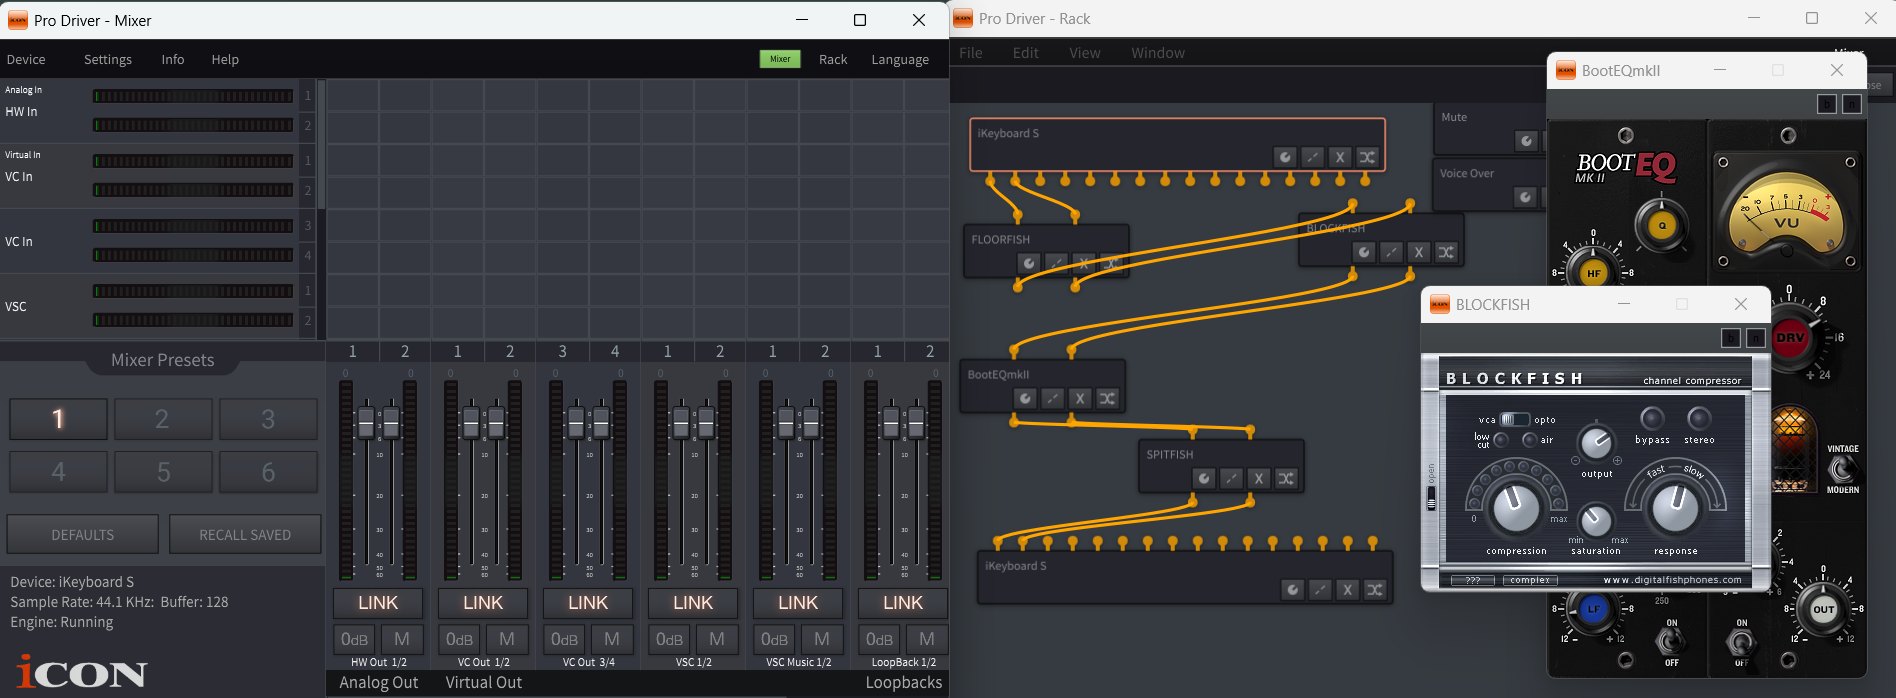Viewport: 1896px width, 698px height.
Task: Click the knob icon on BootEQmkII rack module
Action: point(1025,398)
